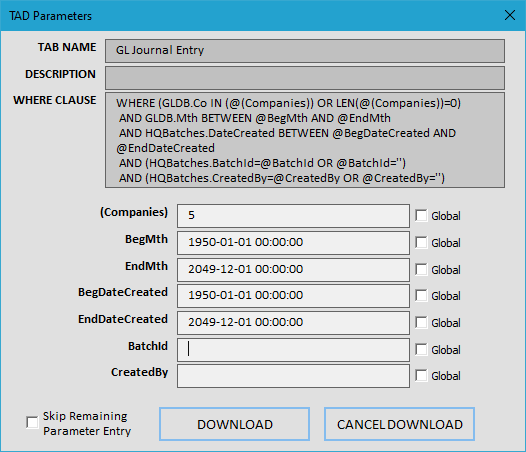Click the CreatedBy label text

(x=140, y=372)
